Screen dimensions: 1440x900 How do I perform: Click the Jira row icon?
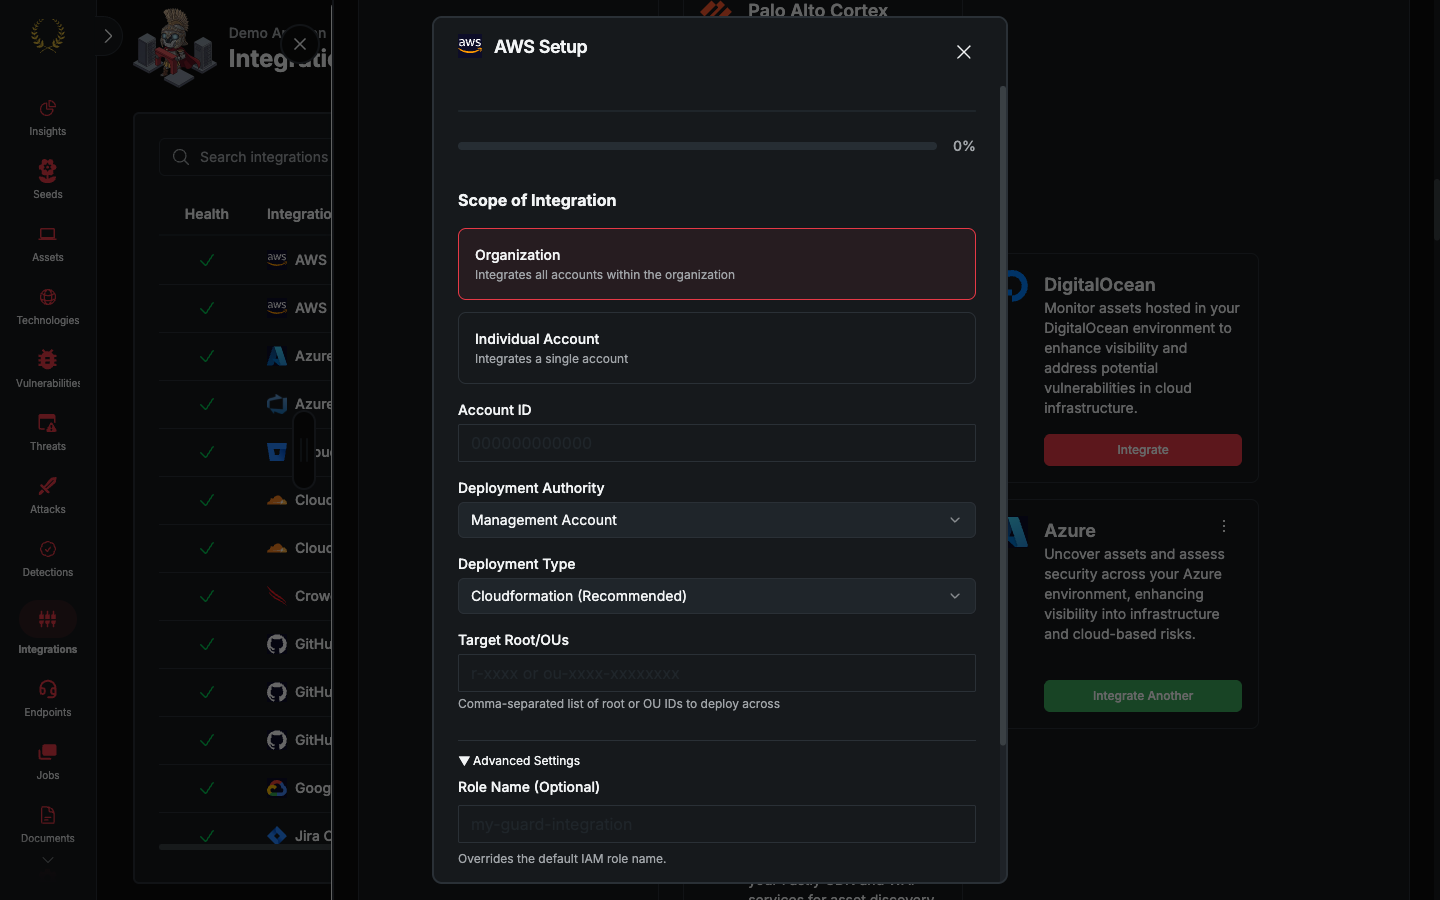click(x=277, y=836)
